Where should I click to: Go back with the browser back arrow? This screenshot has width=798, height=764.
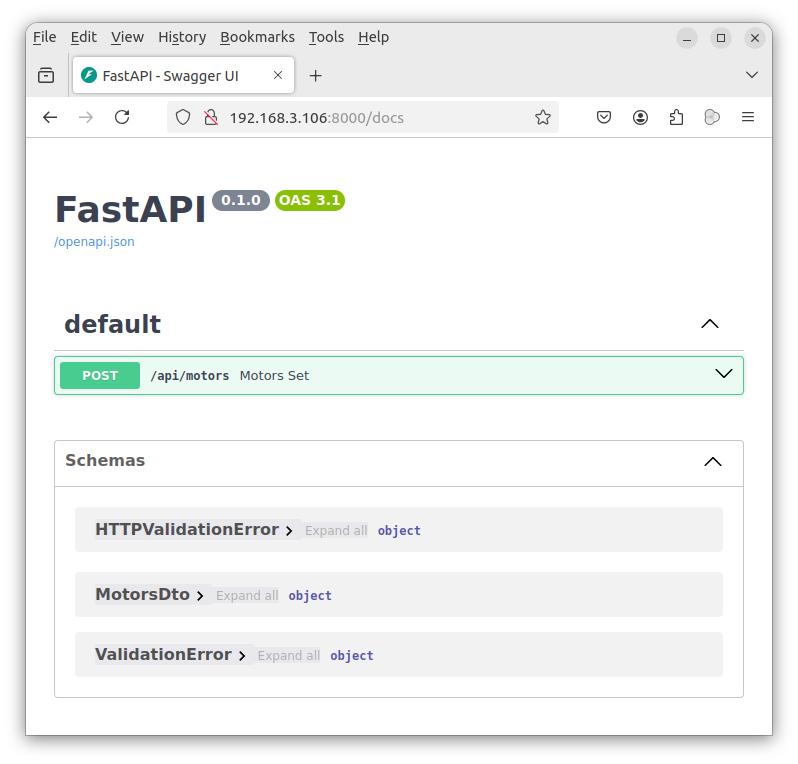pyautogui.click(x=50, y=118)
